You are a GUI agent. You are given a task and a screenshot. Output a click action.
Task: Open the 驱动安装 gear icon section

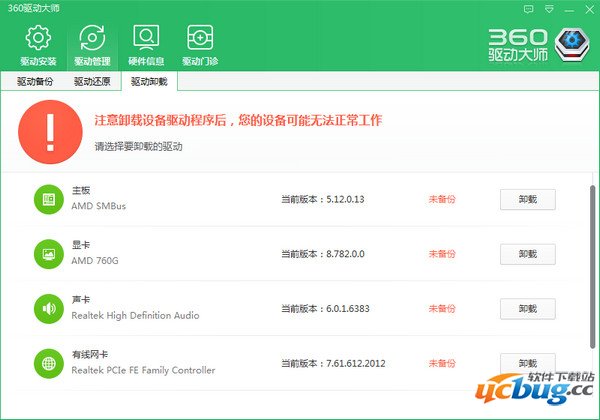point(38,45)
